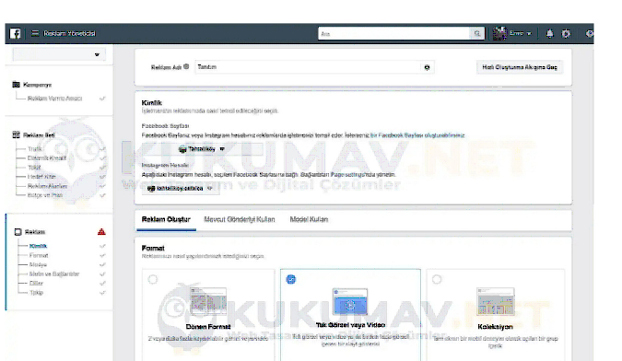Select the Tek Görsel veya Video radio button
Viewport: 622px width, 361px height.
click(x=291, y=279)
